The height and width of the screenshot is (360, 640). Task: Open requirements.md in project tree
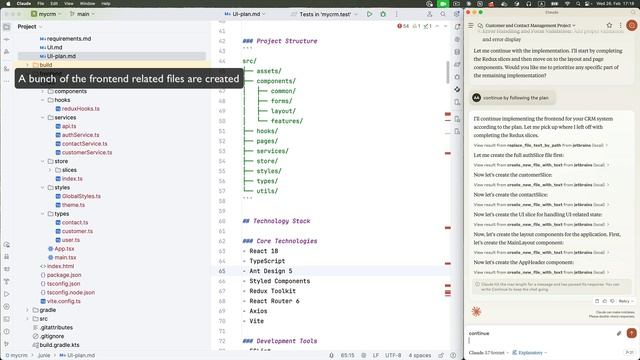click(65, 39)
